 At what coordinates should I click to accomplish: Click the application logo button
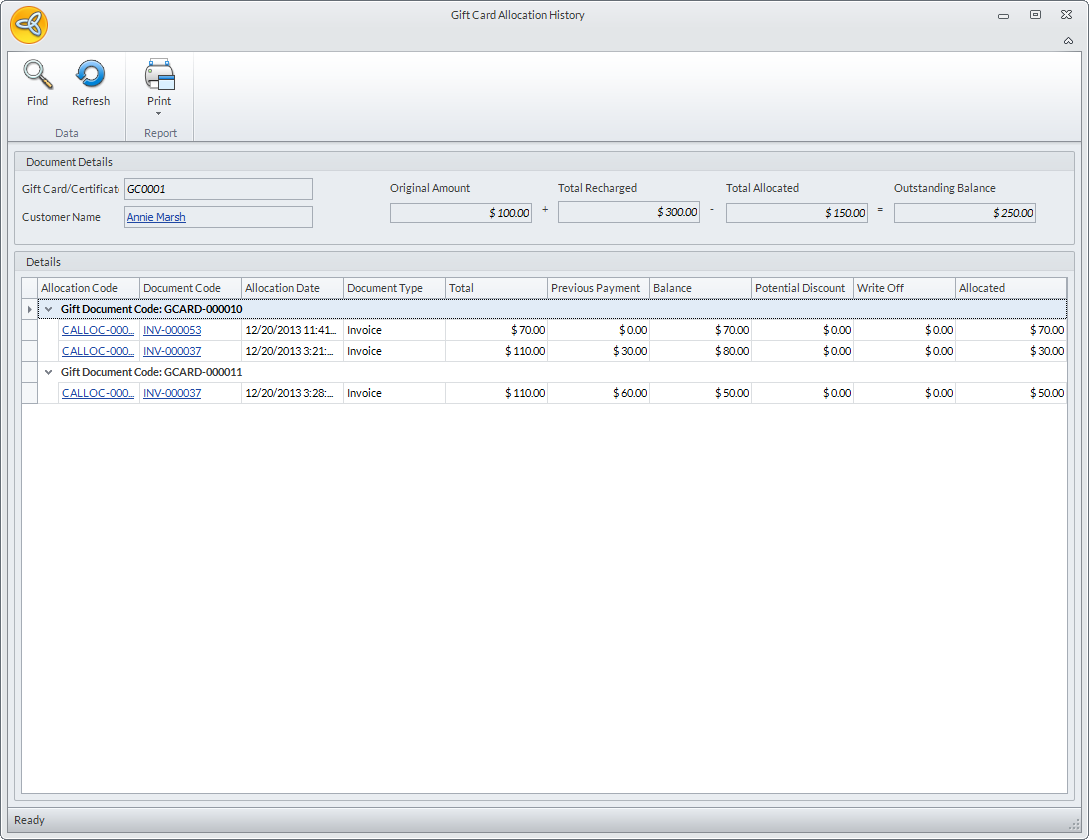coord(29,25)
